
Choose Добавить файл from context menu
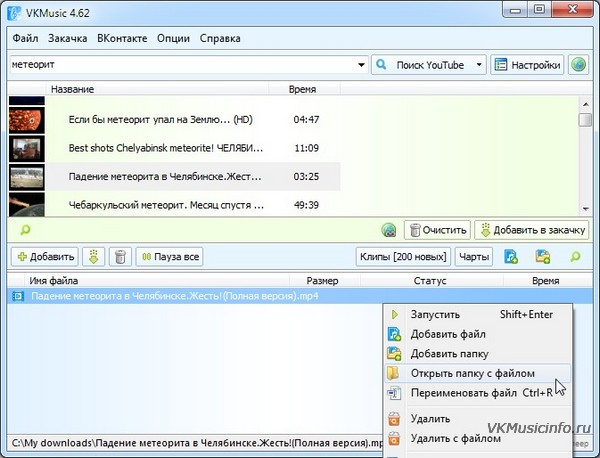coord(478,334)
